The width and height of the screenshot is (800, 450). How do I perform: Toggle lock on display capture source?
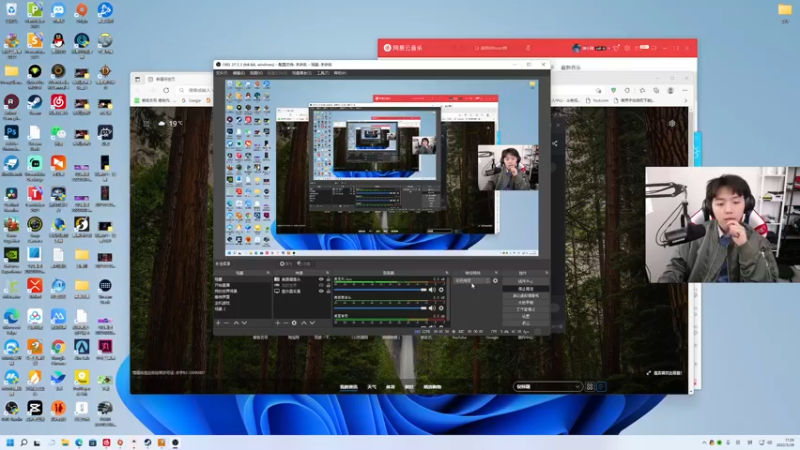pyautogui.click(x=328, y=291)
